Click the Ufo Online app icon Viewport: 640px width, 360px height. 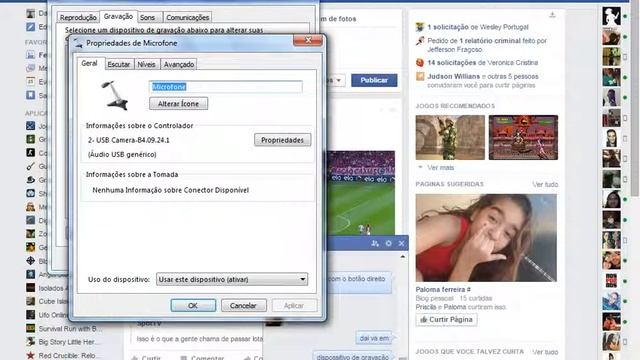(31, 315)
